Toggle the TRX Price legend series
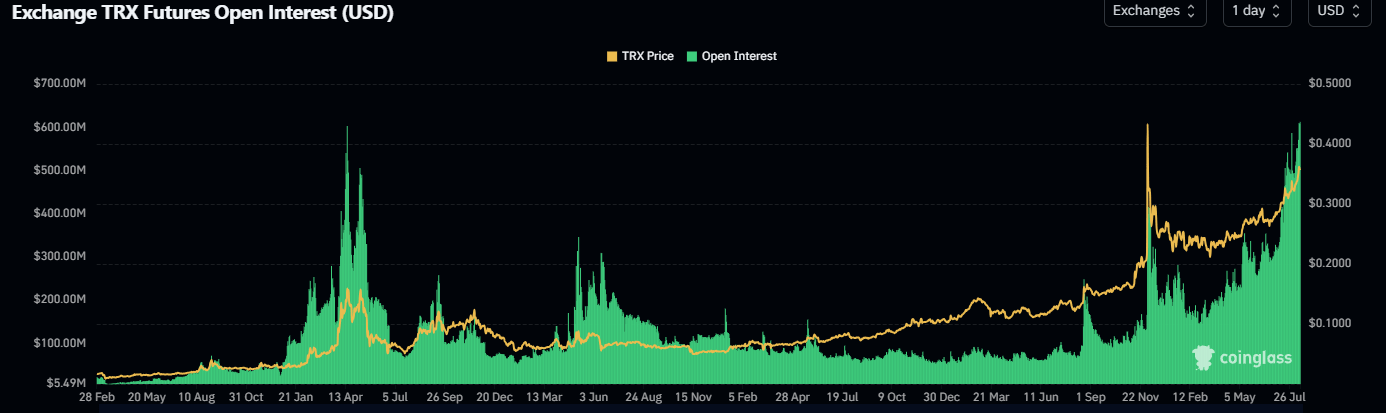The image size is (1386, 413). (x=640, y=56)
